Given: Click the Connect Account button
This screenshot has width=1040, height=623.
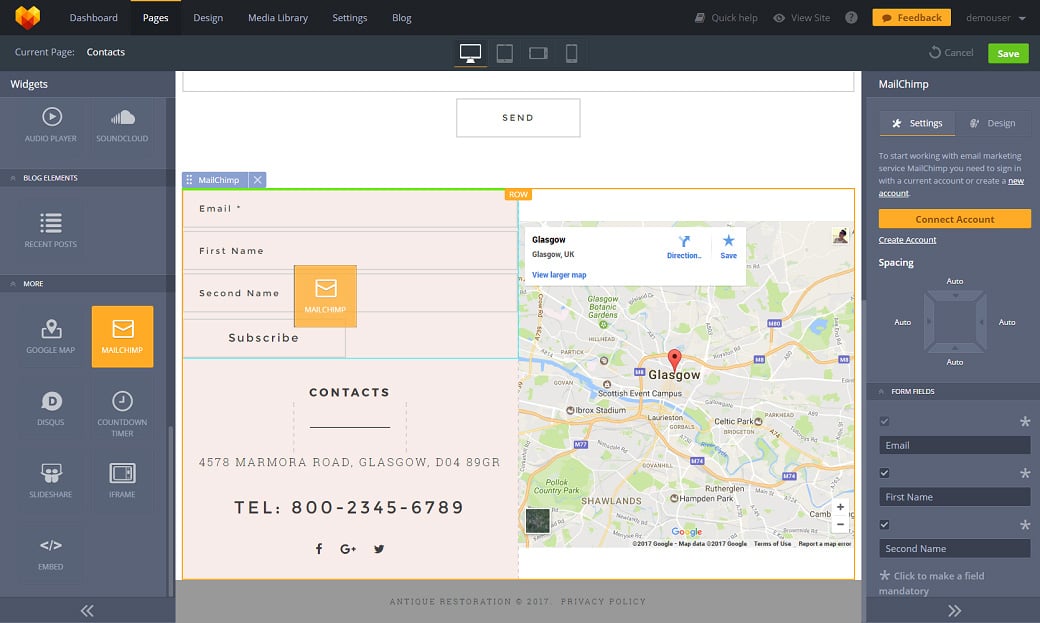Looking at the screenshot, I should pyautogui.click(x=954, y=219).
